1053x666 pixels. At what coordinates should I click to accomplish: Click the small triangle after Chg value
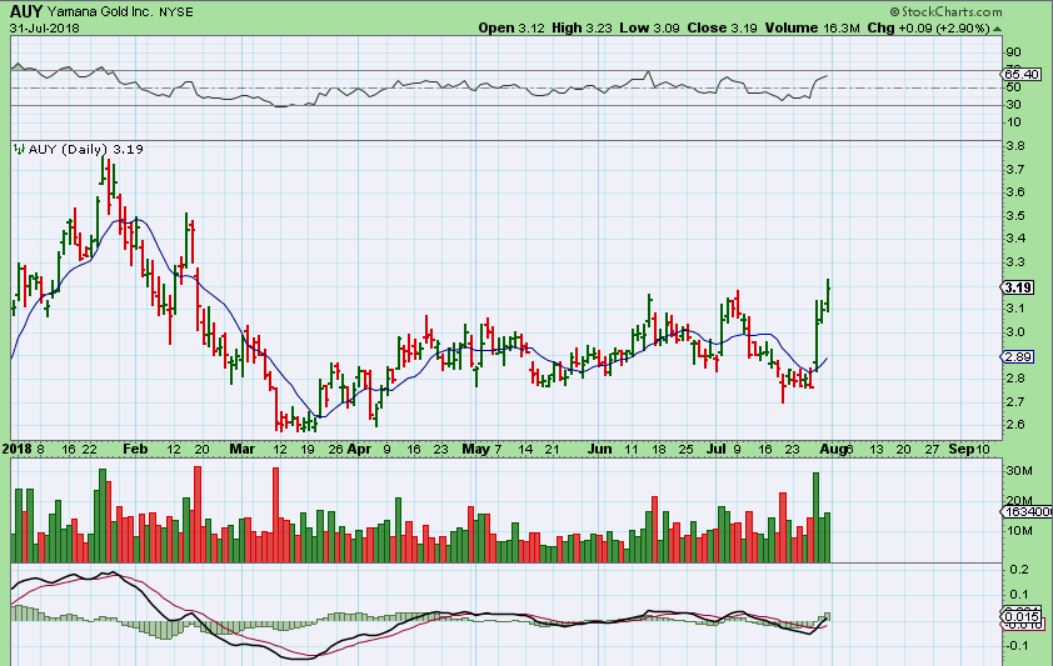click(997, 29)
